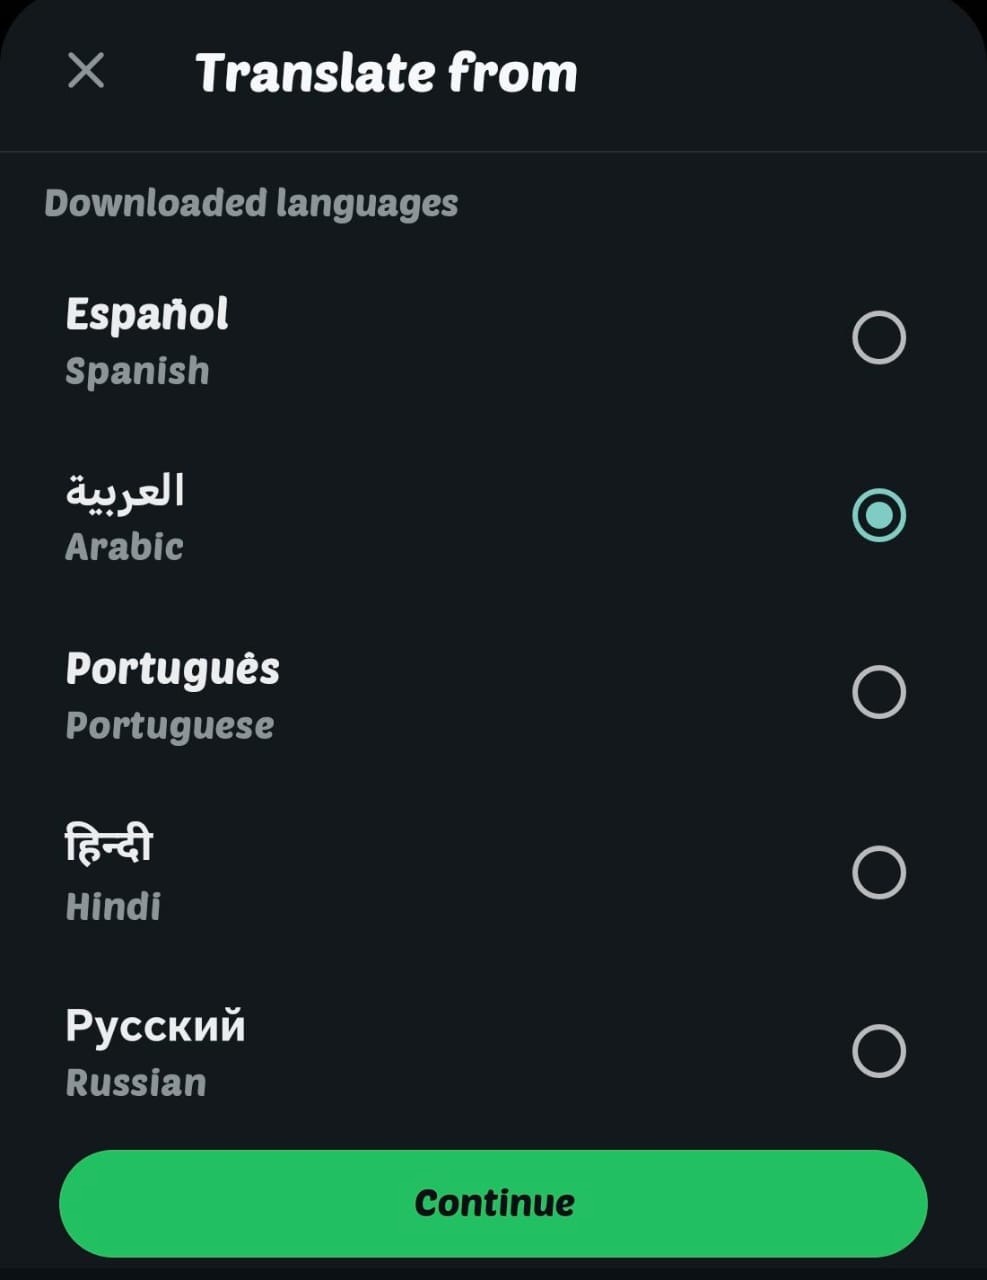
Task: Tap the Español language name
Action: [147, 314]
